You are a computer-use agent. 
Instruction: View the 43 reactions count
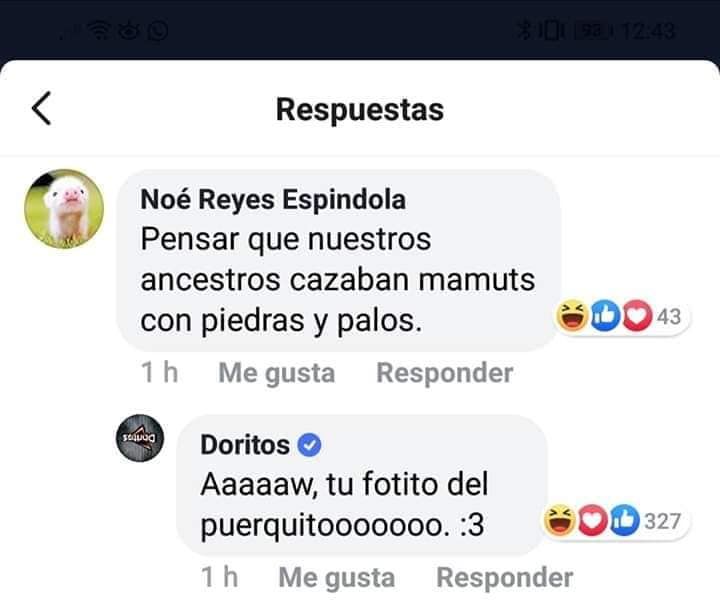[668, 316]
